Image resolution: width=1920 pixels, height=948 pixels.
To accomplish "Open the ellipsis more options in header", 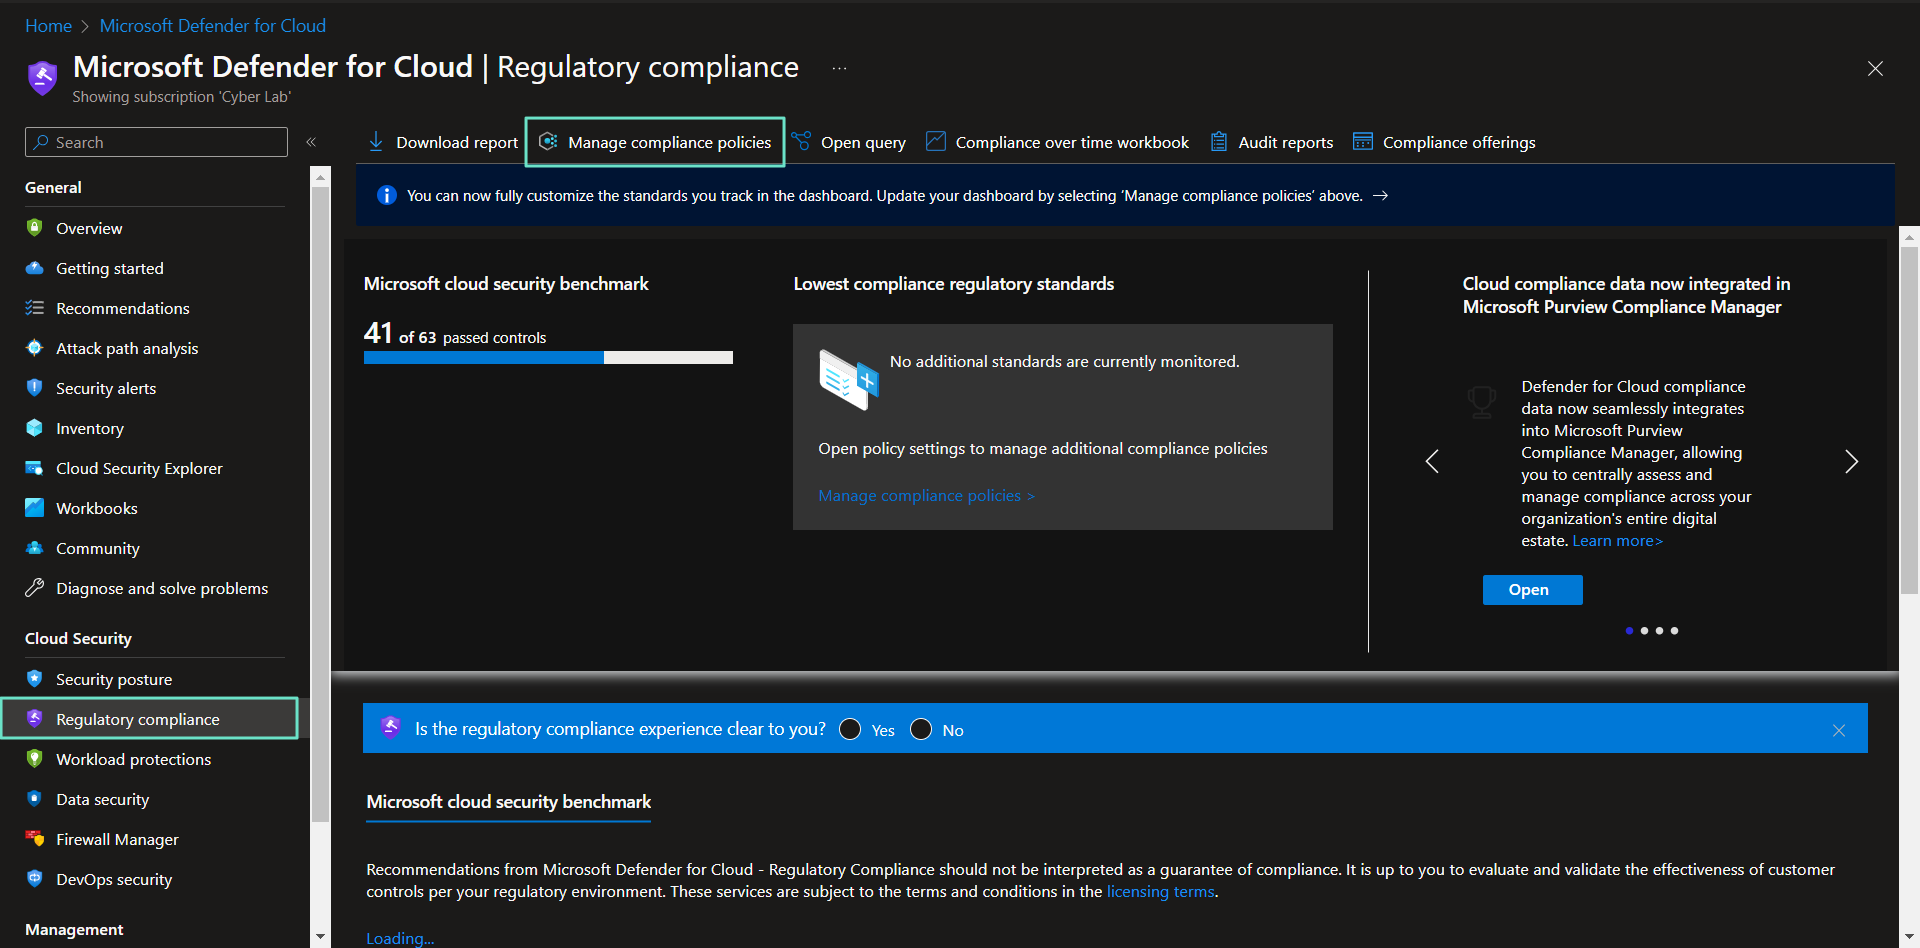I will pos(839,68).
